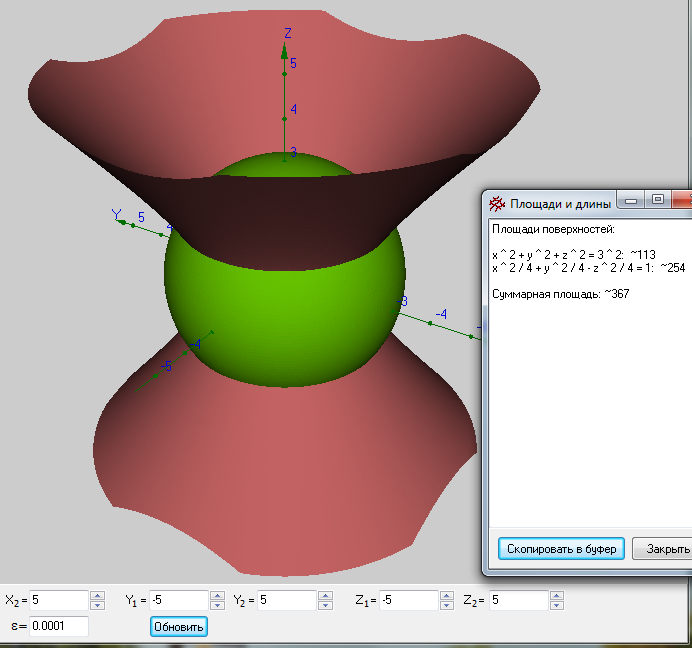
Task: Click inside the Y1 value field
Action: click(x=178, y=600)
